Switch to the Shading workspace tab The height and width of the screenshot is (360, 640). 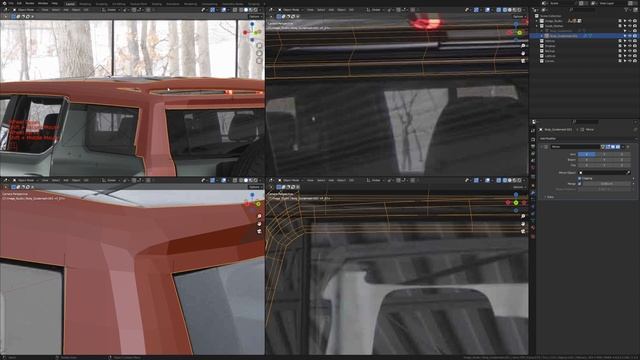156,4
